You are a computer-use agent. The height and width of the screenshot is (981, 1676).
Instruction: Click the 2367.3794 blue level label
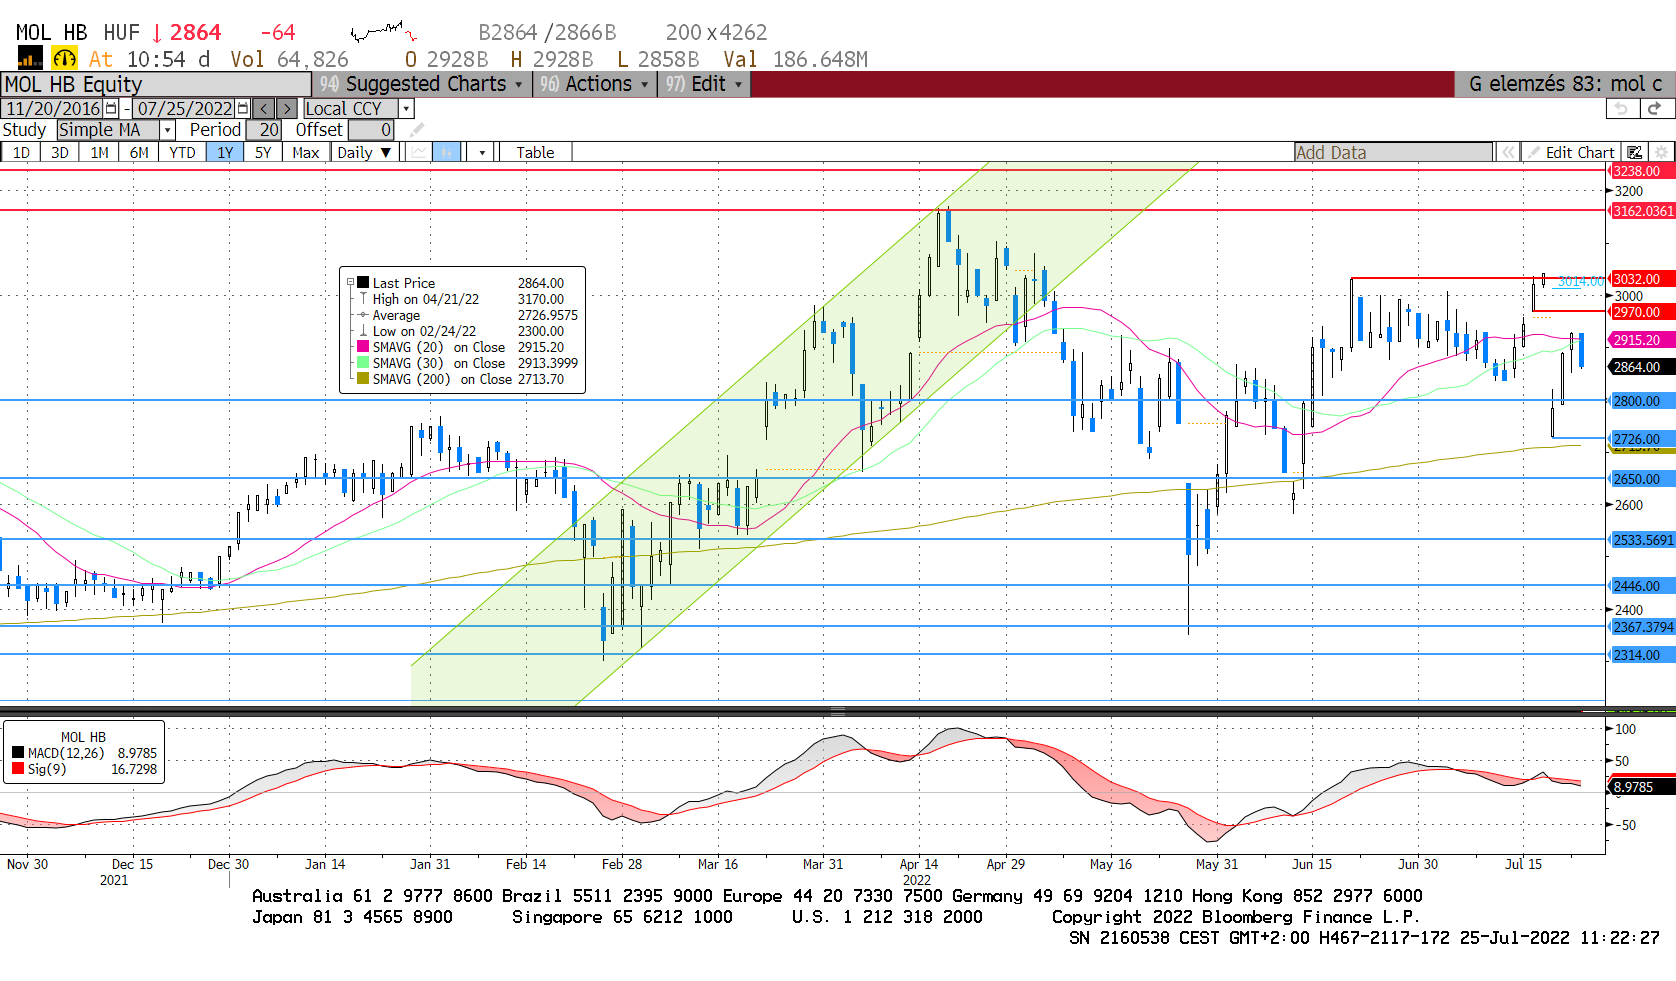(x=1641, y=627)
